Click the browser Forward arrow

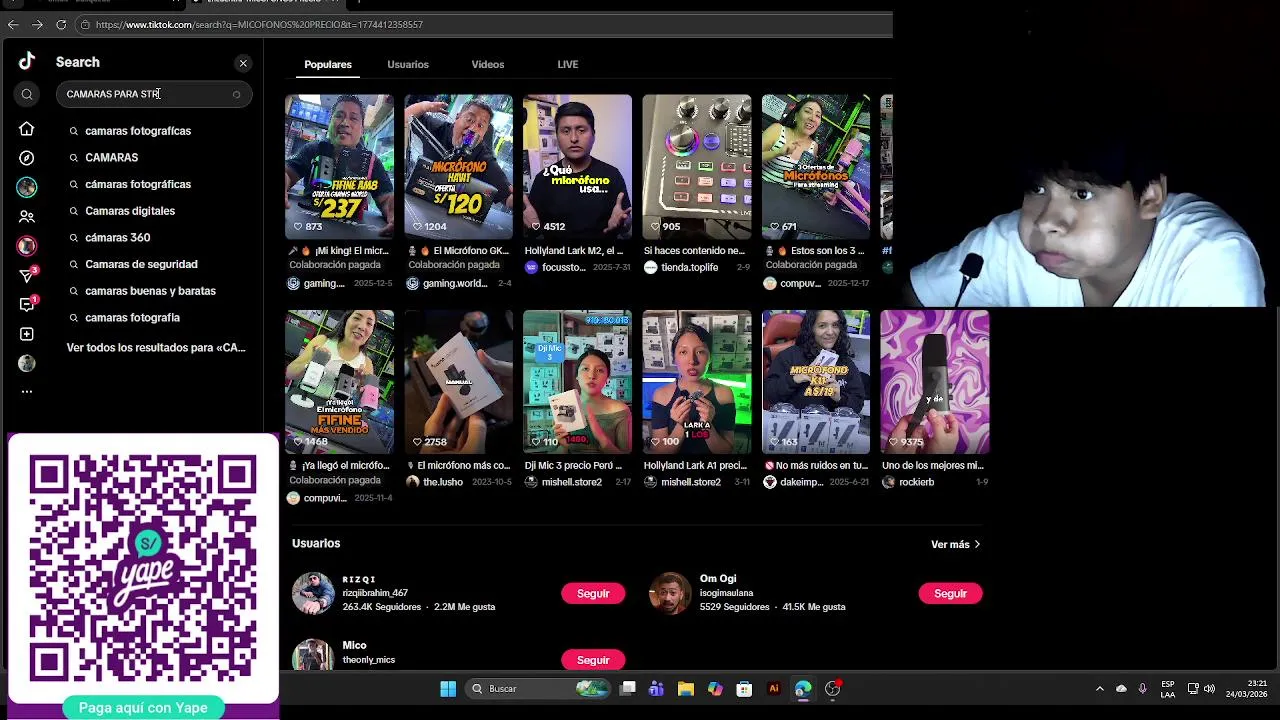(x=37, y=24)
